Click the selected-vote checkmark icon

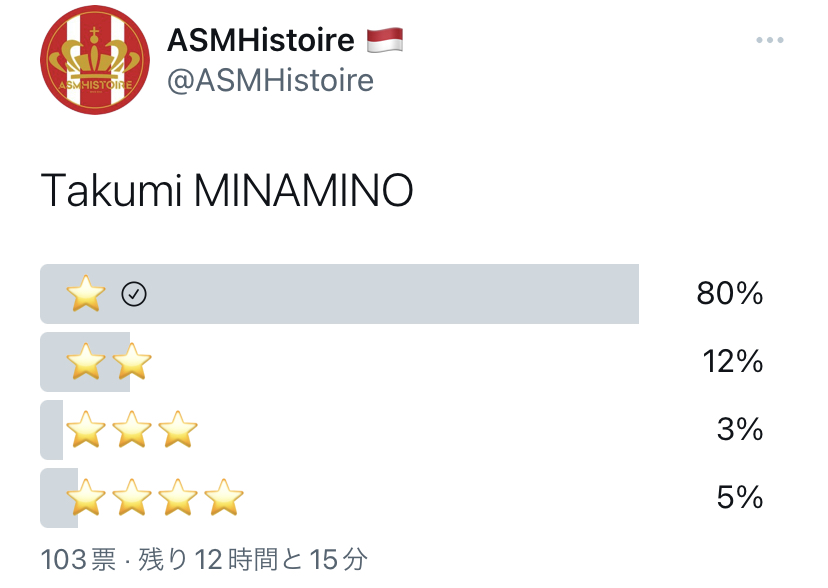134,294
